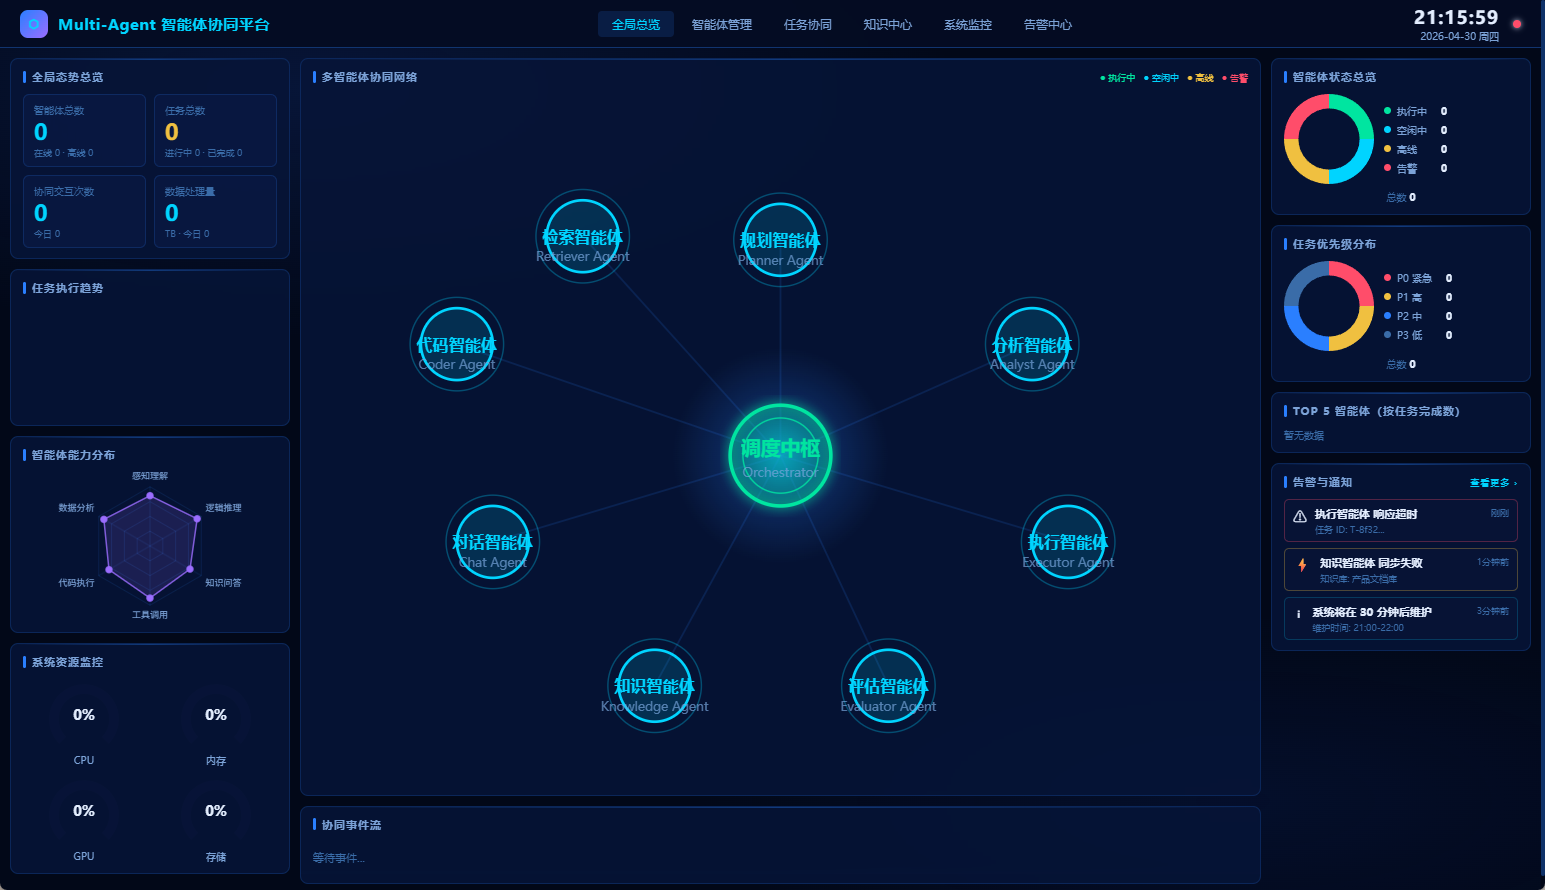
Task: Click the 执行中 legend item in the network panel
Action: point(1118,78)
